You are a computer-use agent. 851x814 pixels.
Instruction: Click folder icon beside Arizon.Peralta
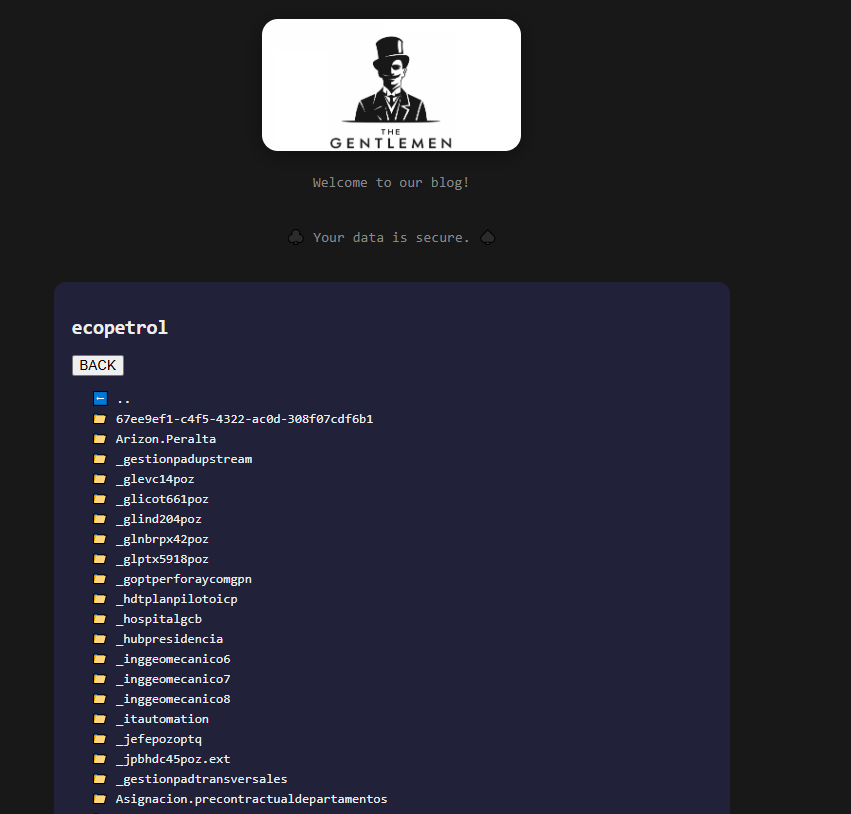(100, 439)
